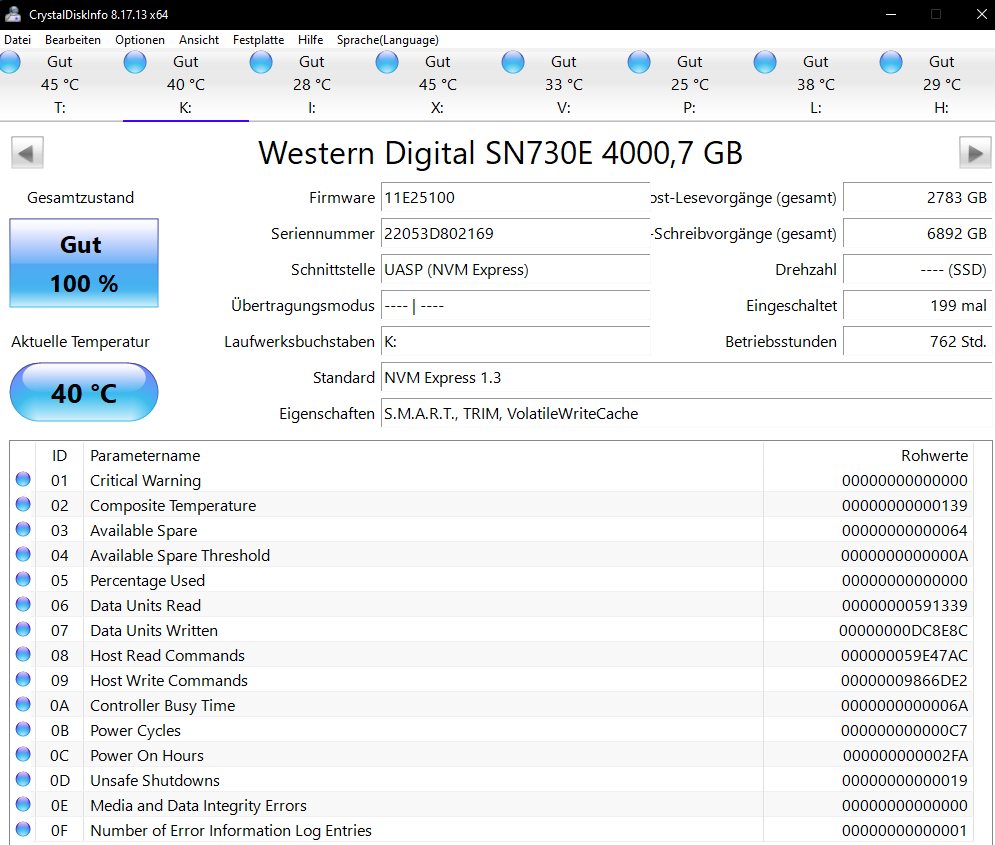Select the 'Unsafe Shutdowns' parameter name
Screen dimensions: 995x845
155,780
